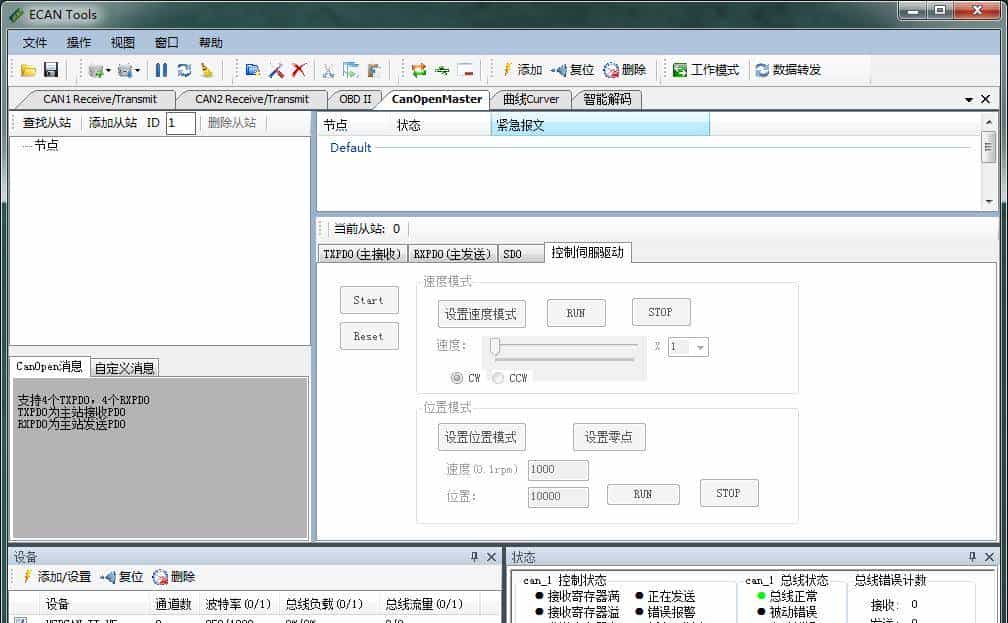
Task: Click the 设置零点 set zero button
Action: [609, 437]
